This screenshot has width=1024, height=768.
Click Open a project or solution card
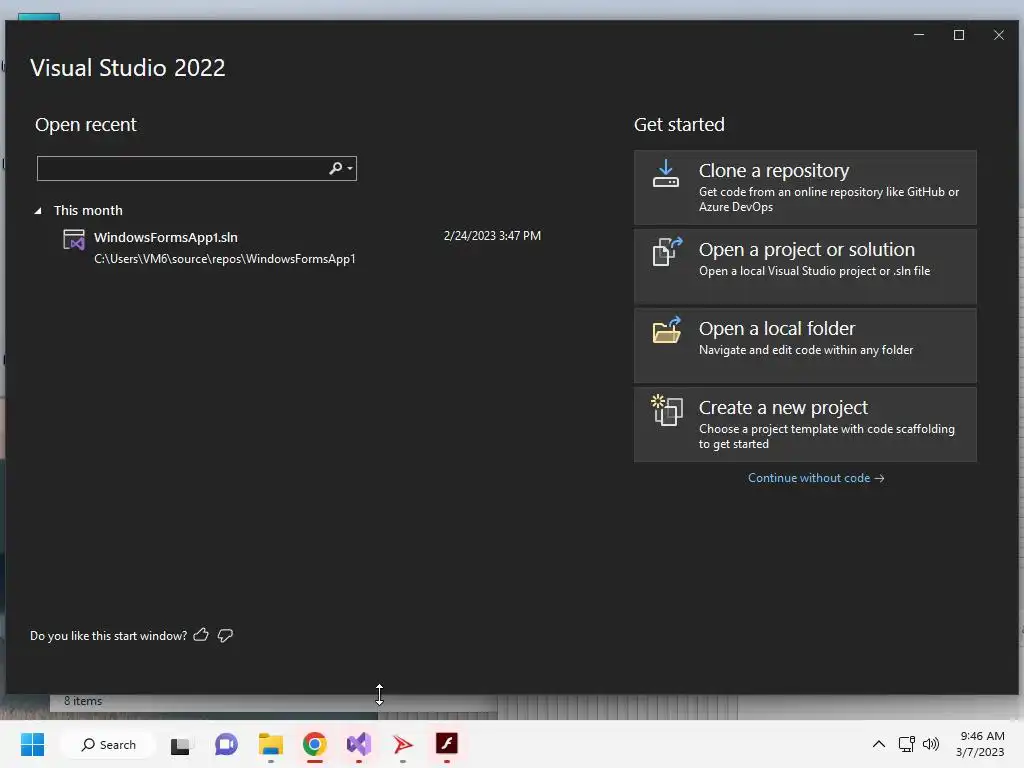[805, 266]
